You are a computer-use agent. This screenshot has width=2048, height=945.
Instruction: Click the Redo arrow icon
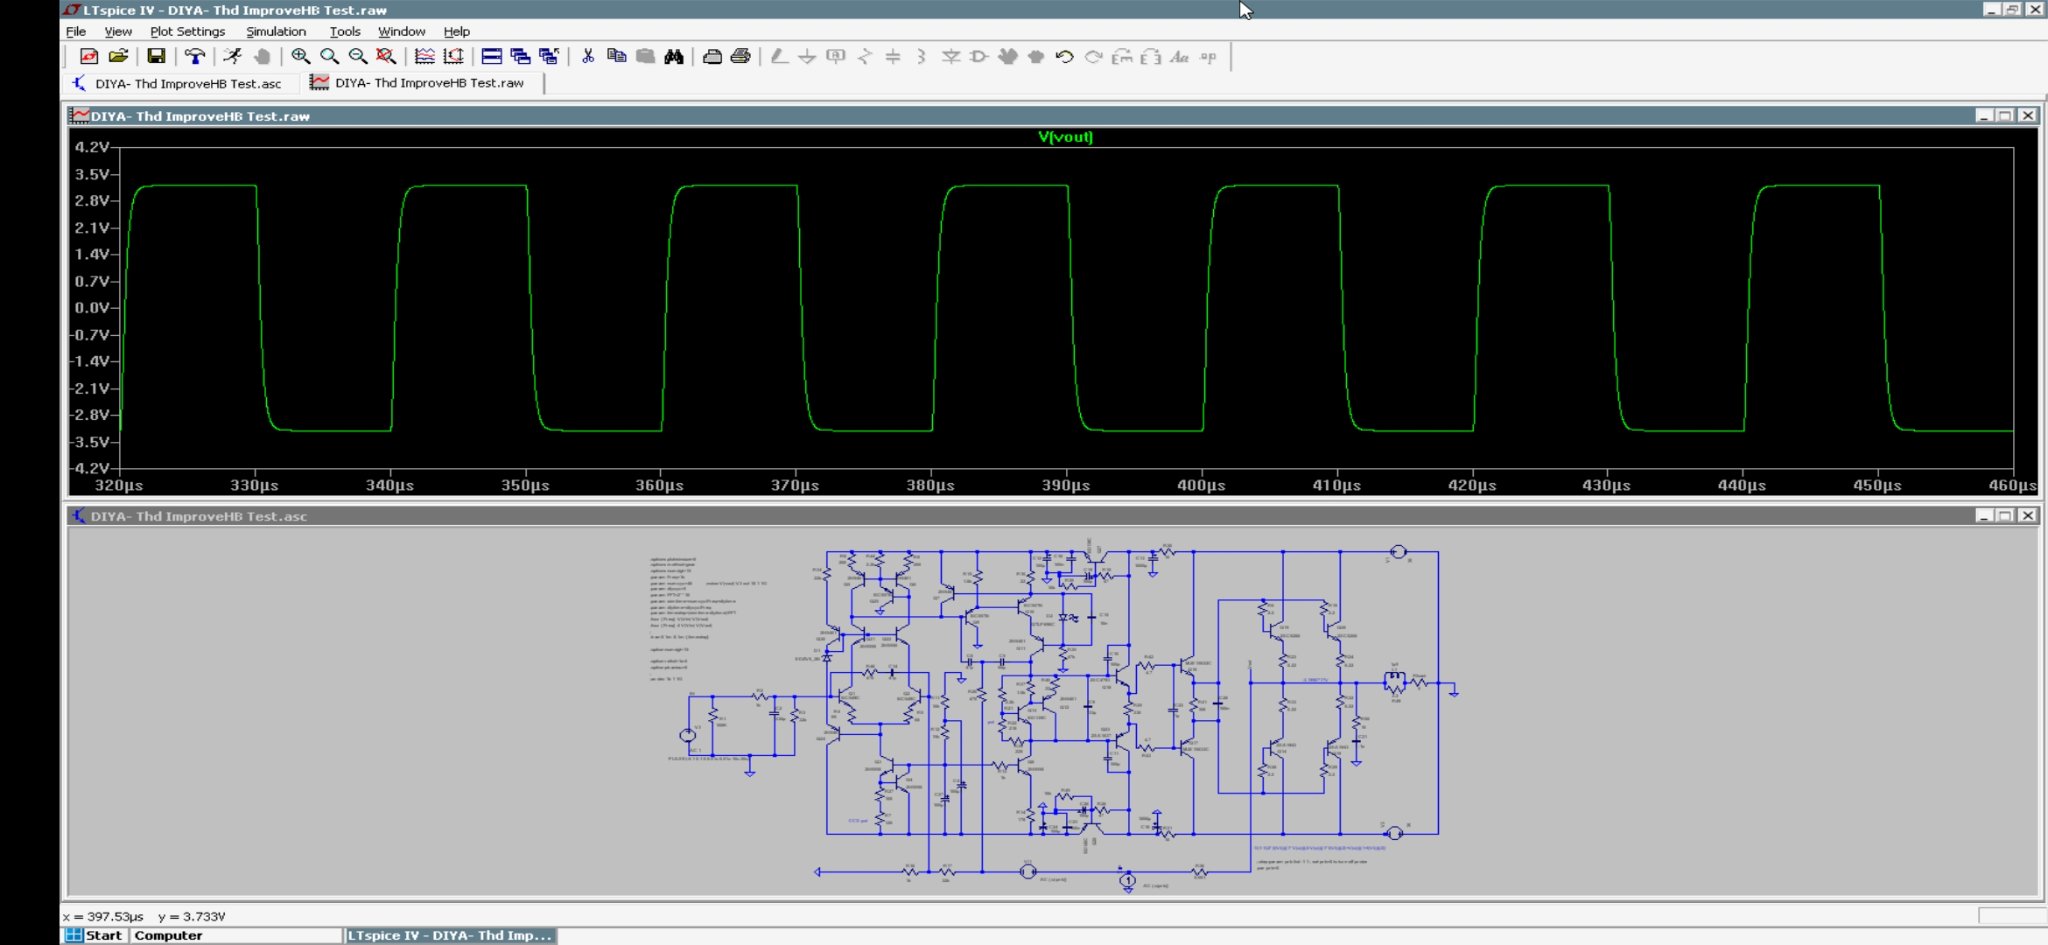click(1094, 57)
